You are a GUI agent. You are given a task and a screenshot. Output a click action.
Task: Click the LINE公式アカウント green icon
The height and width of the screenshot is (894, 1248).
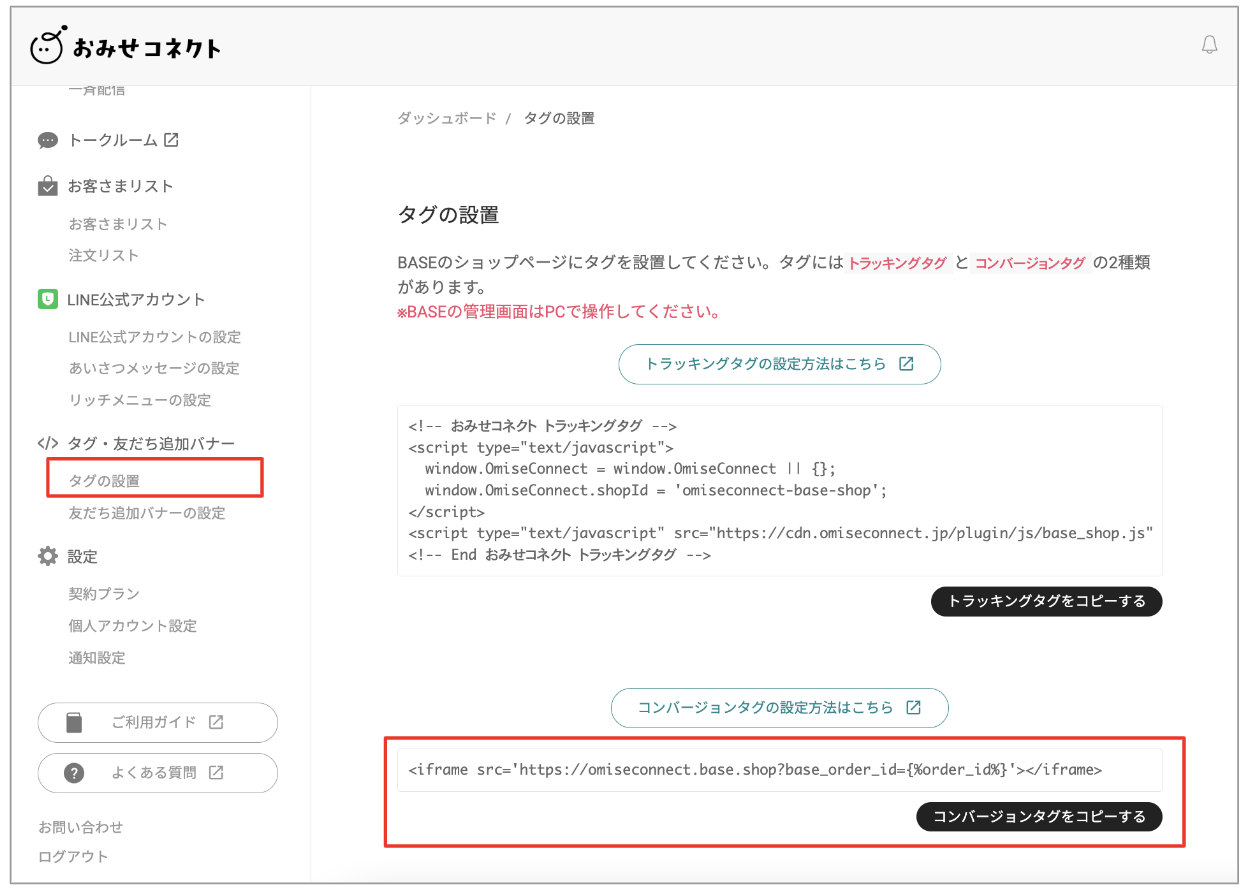tap(48, 299)
